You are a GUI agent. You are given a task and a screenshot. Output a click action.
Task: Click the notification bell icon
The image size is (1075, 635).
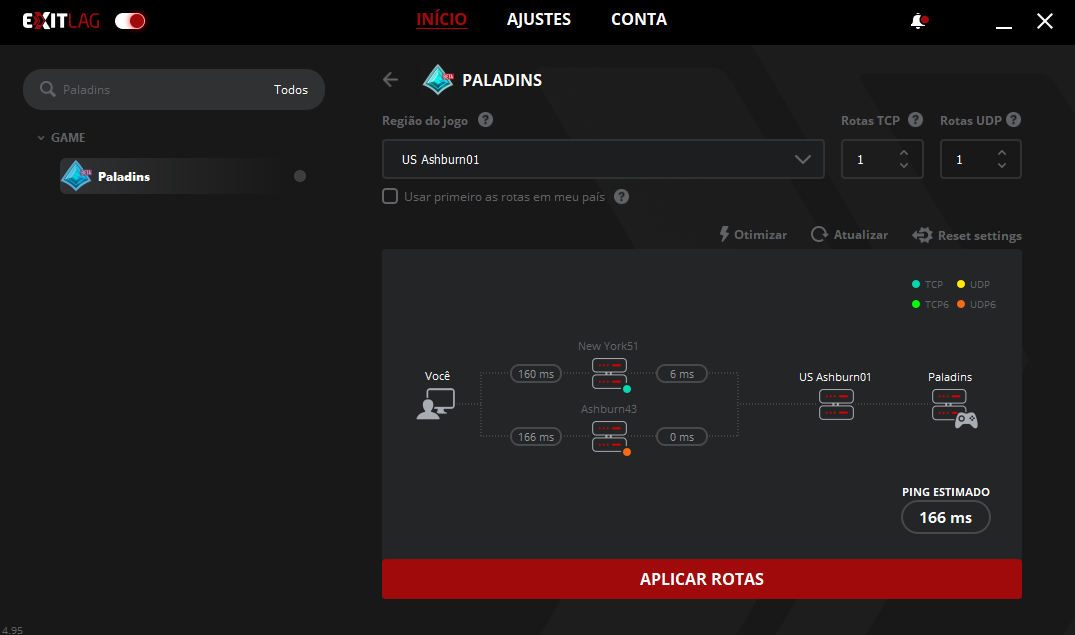[x=918, y=21]
